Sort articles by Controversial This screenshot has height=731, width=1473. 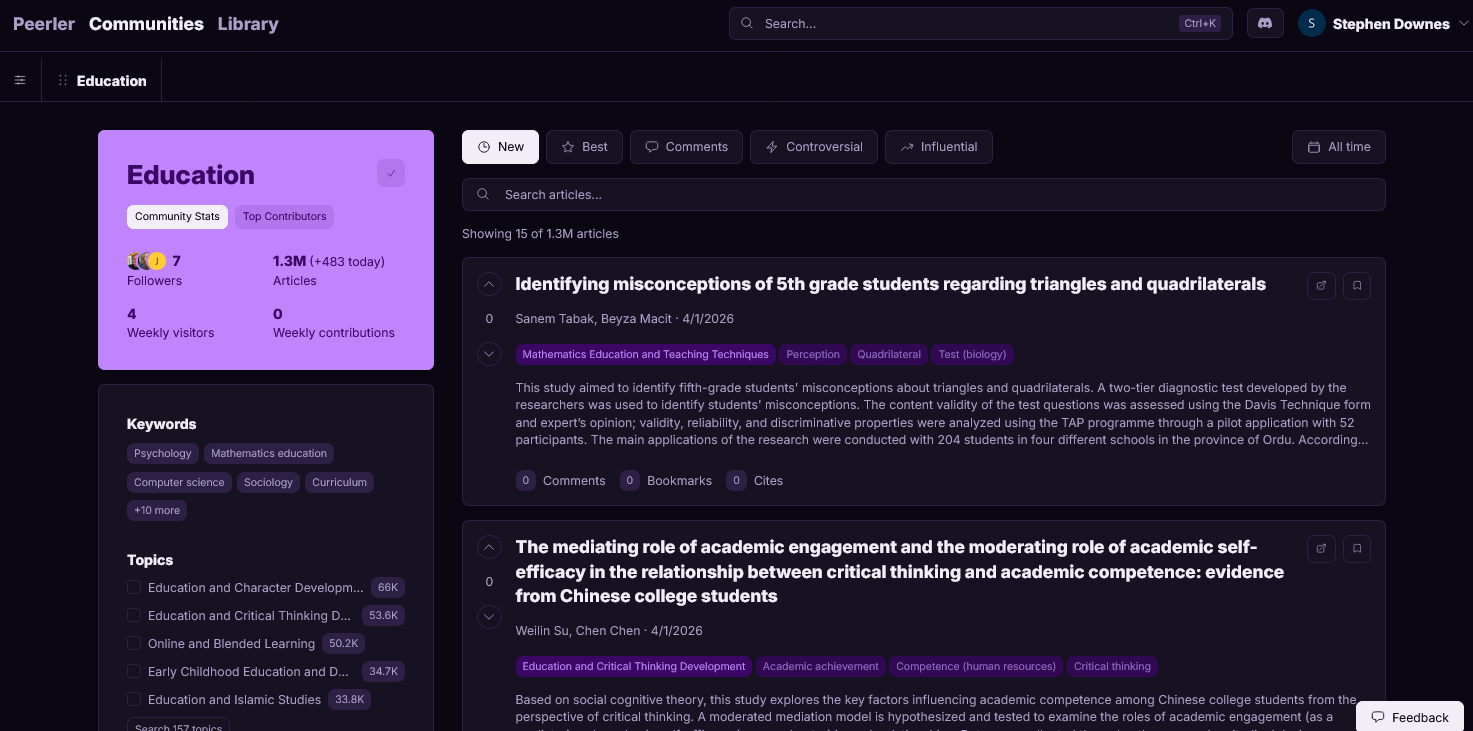tap(813, 147)
